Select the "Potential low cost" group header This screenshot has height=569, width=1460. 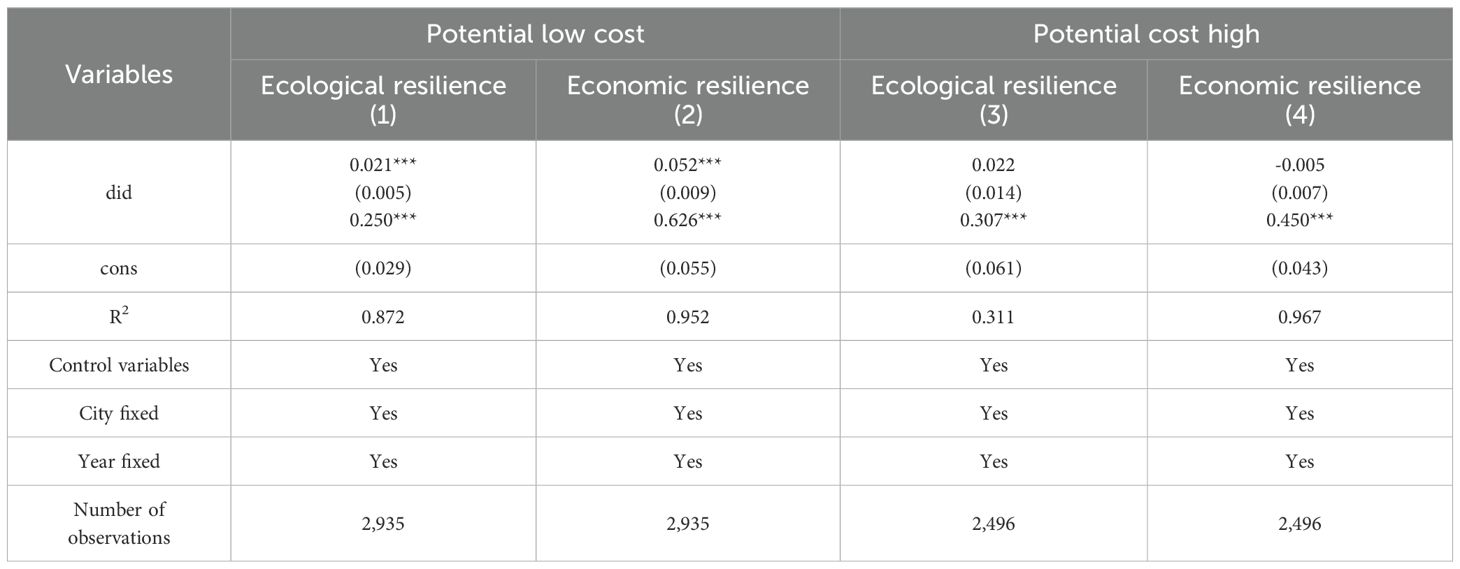point(535,34)
